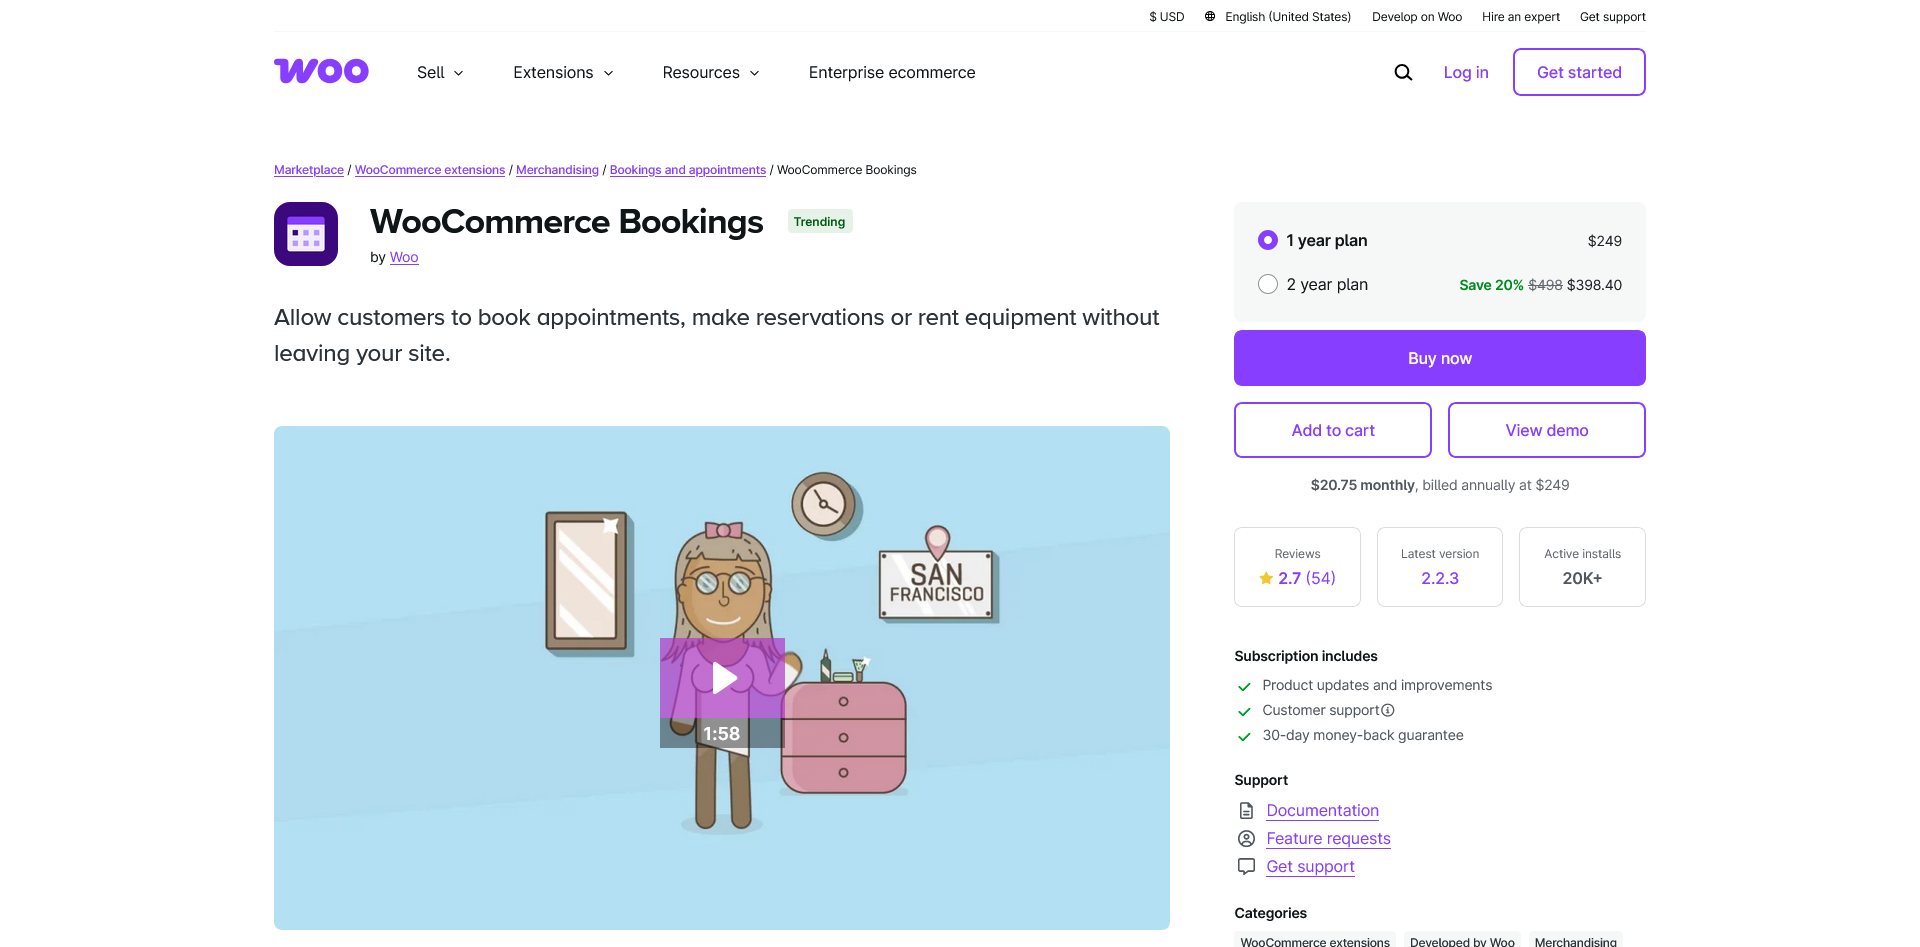The height and width of the screenshot is (947, 1920).
Task: Click the Documentation page icon
Action: coord(1246,810)
